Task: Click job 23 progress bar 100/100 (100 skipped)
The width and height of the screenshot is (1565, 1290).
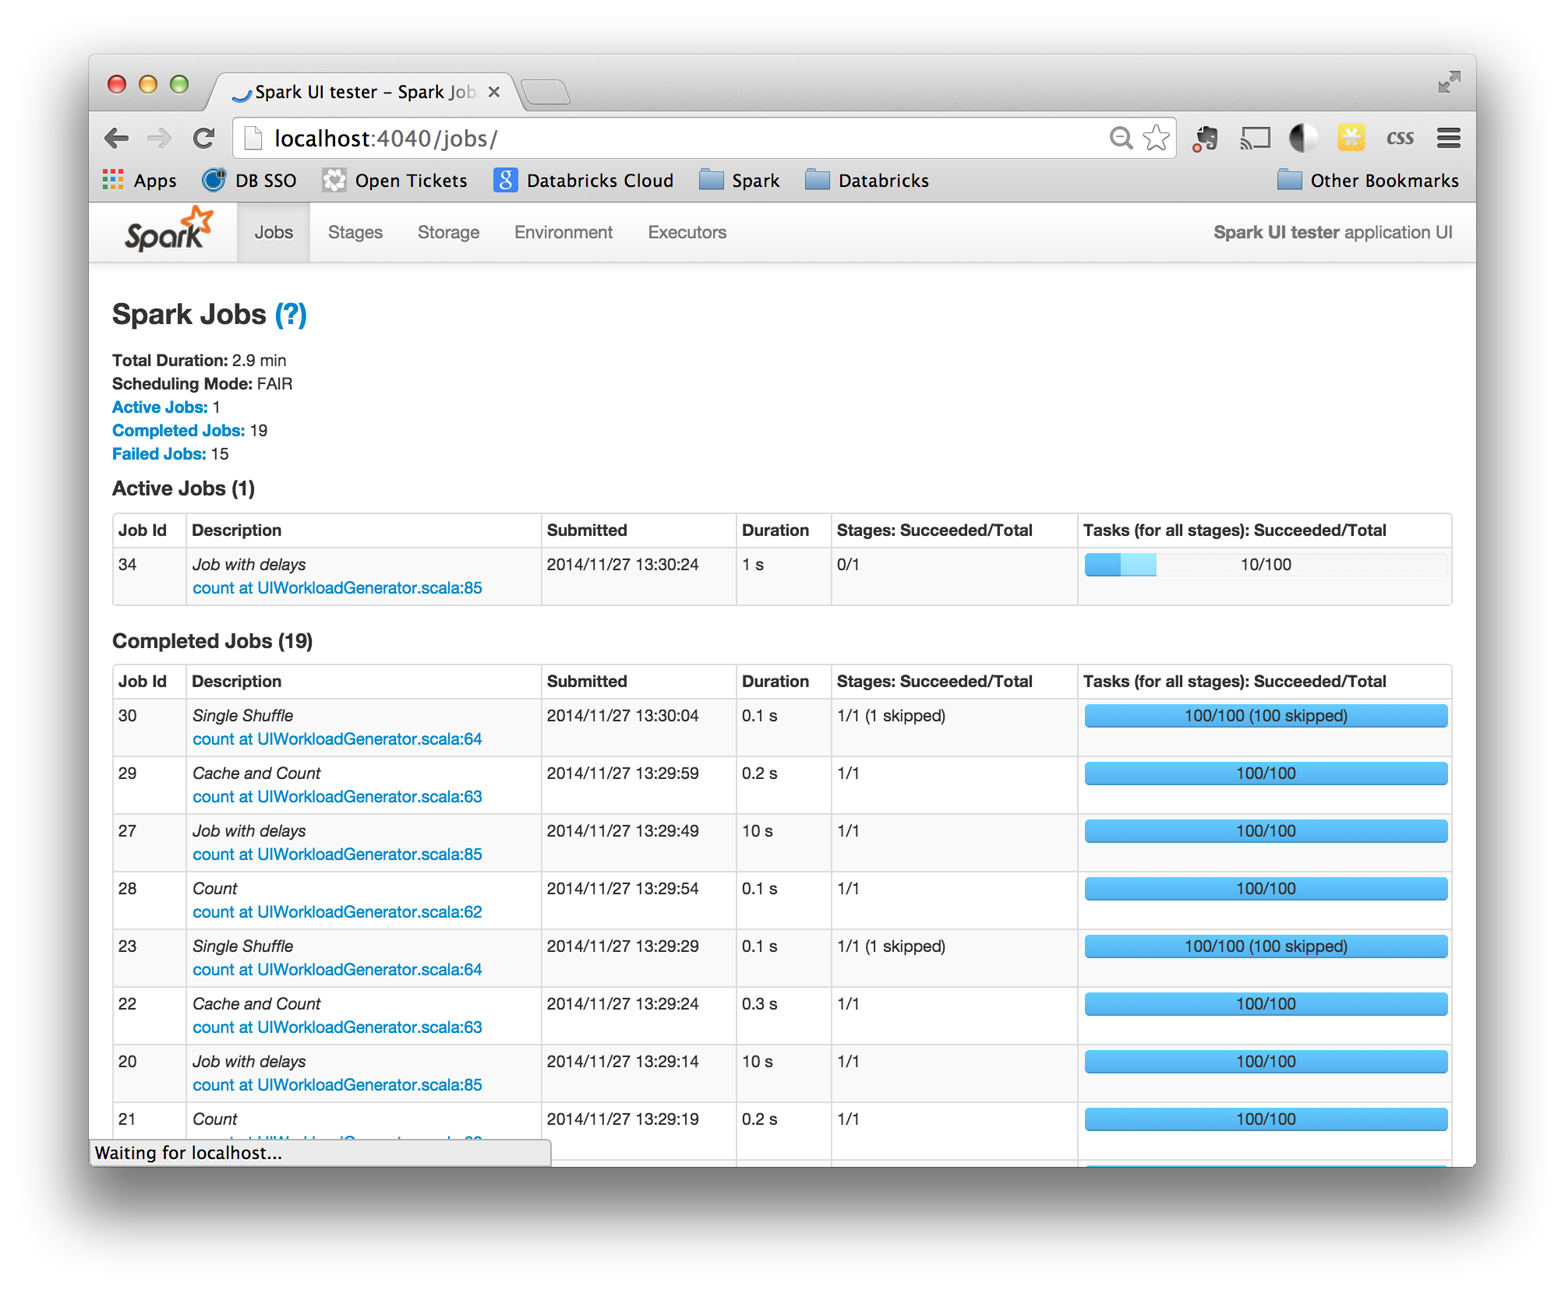Action: tap(1266, 946)
